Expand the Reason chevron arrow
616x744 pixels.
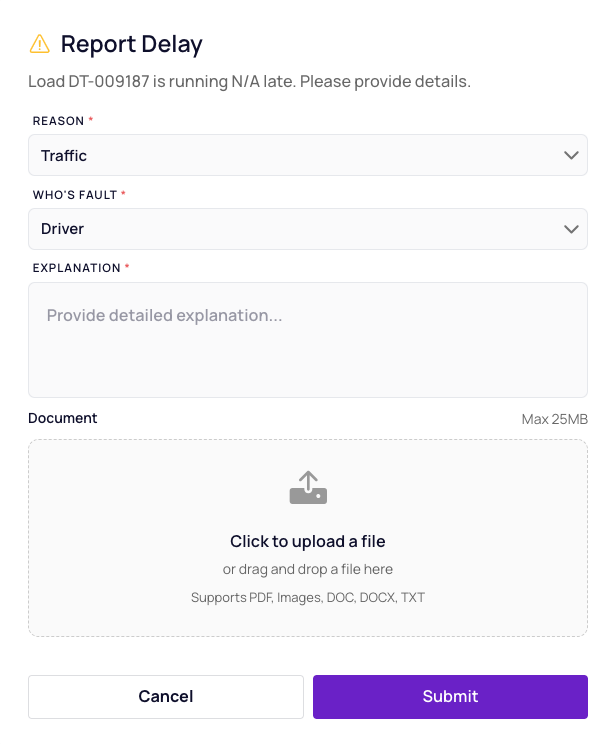coord(571,155)
